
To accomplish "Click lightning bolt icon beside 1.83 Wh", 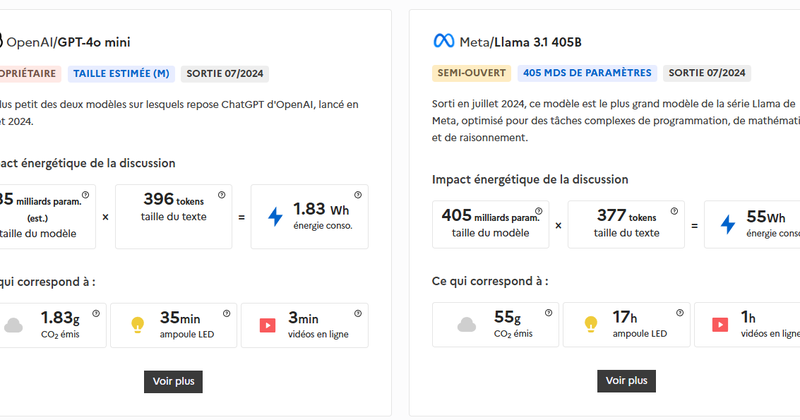I will [275, 216].
